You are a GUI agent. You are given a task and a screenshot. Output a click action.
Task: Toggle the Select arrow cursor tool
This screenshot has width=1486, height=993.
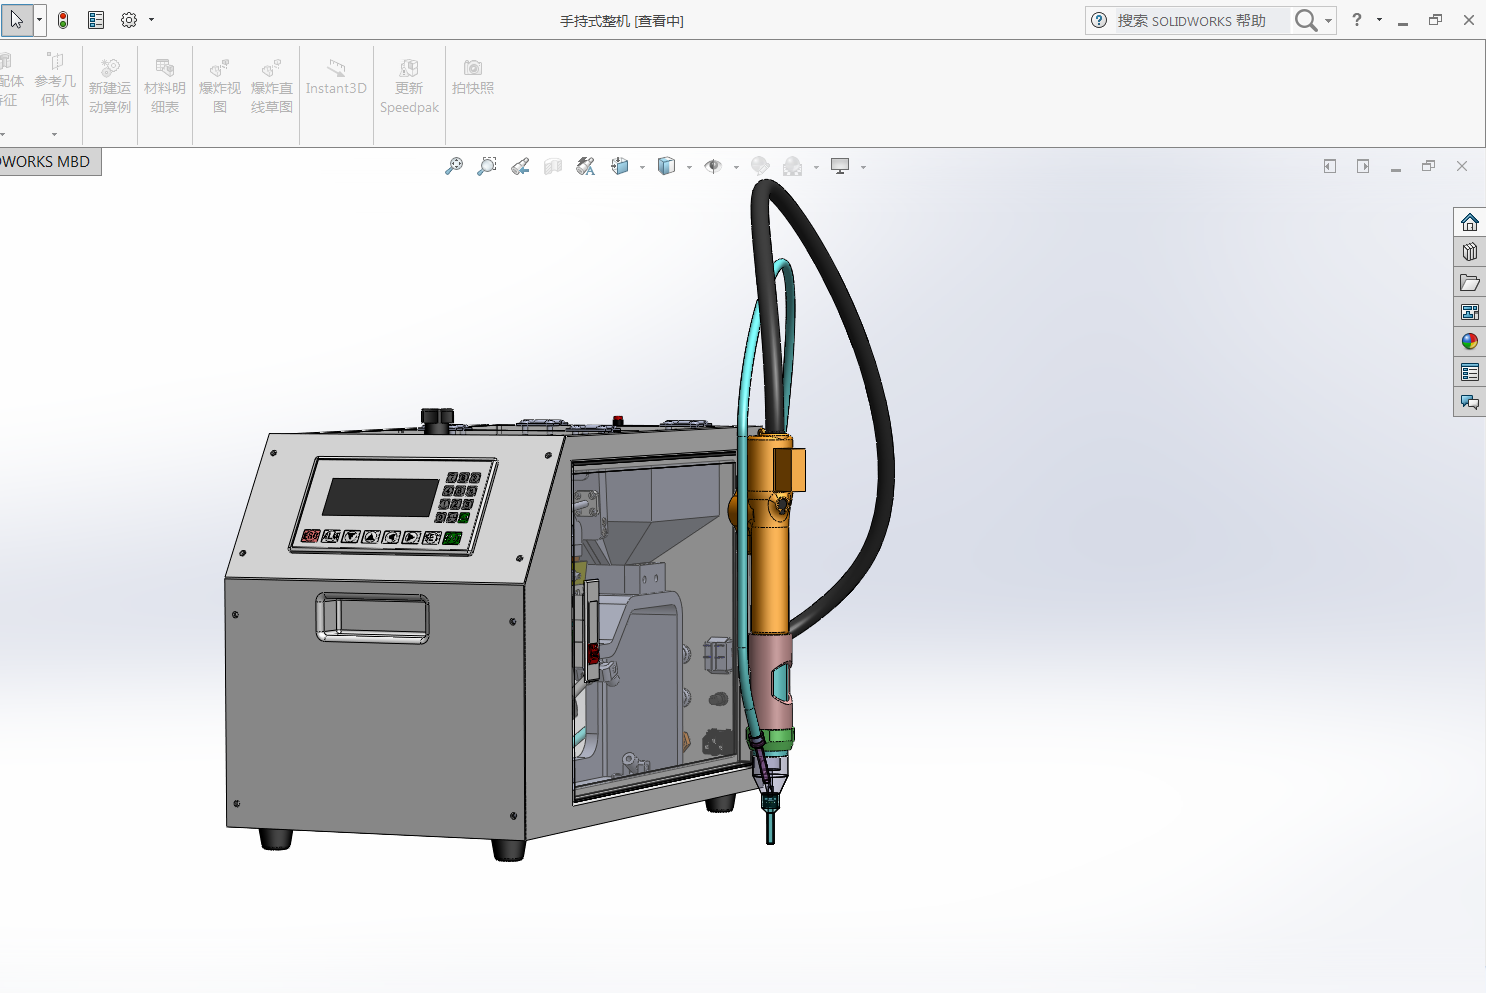[17, 20]
